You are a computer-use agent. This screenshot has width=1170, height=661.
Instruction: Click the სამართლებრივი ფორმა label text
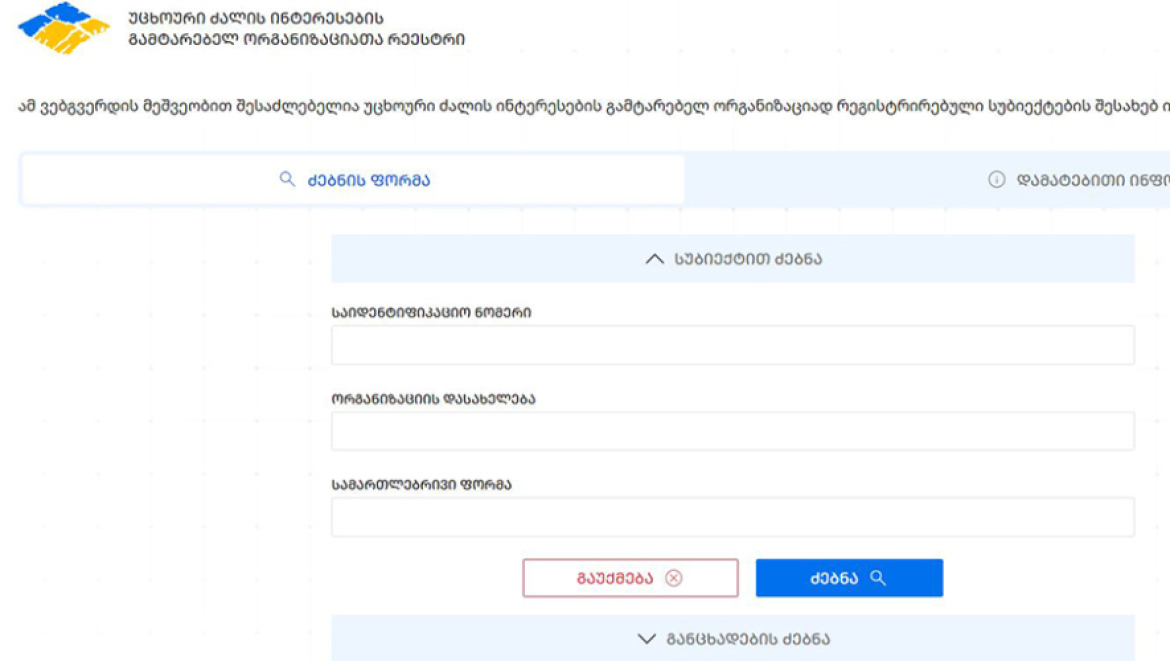(421, 485)
